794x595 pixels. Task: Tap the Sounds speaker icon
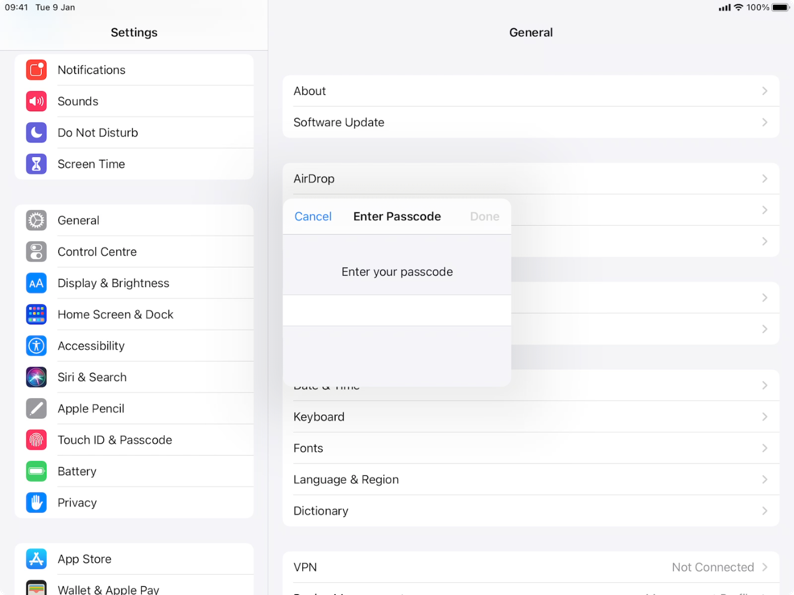(x=36, y=101)
